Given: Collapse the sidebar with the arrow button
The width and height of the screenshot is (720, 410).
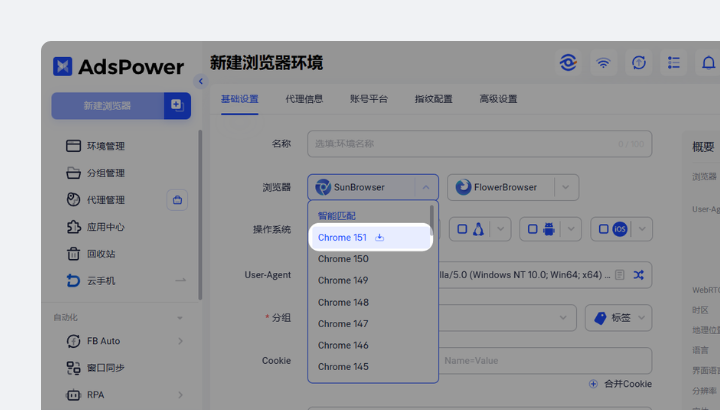Looking at the screenshot, I should [x=201, y=81].
